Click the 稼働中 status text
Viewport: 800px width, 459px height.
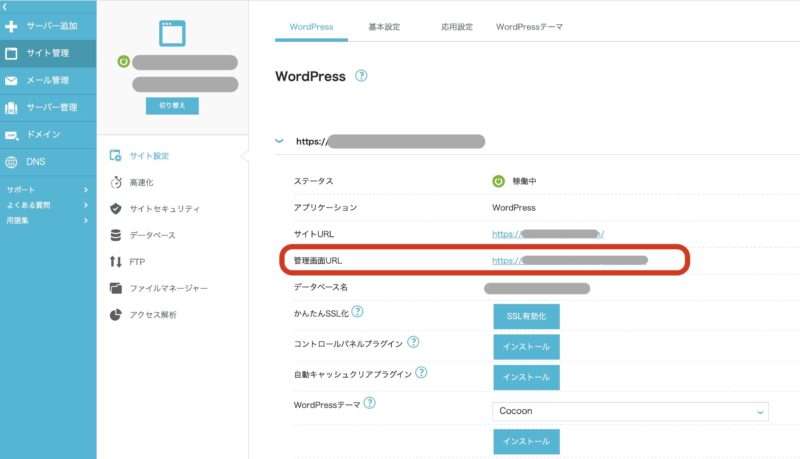pos(524,181)
